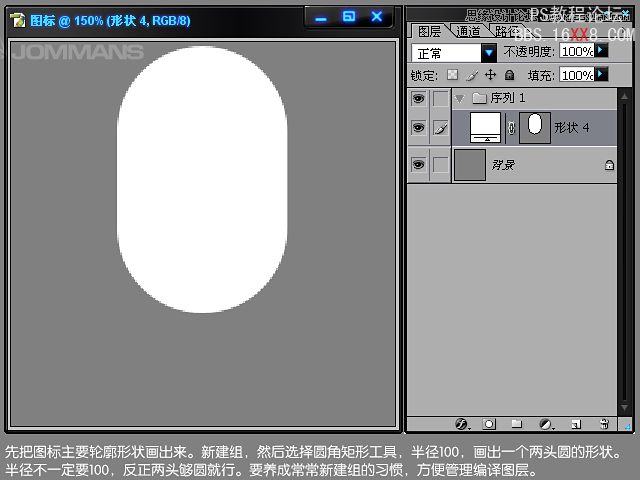Open the new adjustment layer icon menu
Screen dimensions: 640x480
546,424
